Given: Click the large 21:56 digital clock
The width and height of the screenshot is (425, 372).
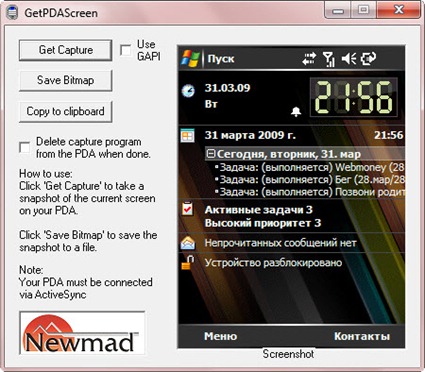Looking at the screenshot, I should point(354,97).
